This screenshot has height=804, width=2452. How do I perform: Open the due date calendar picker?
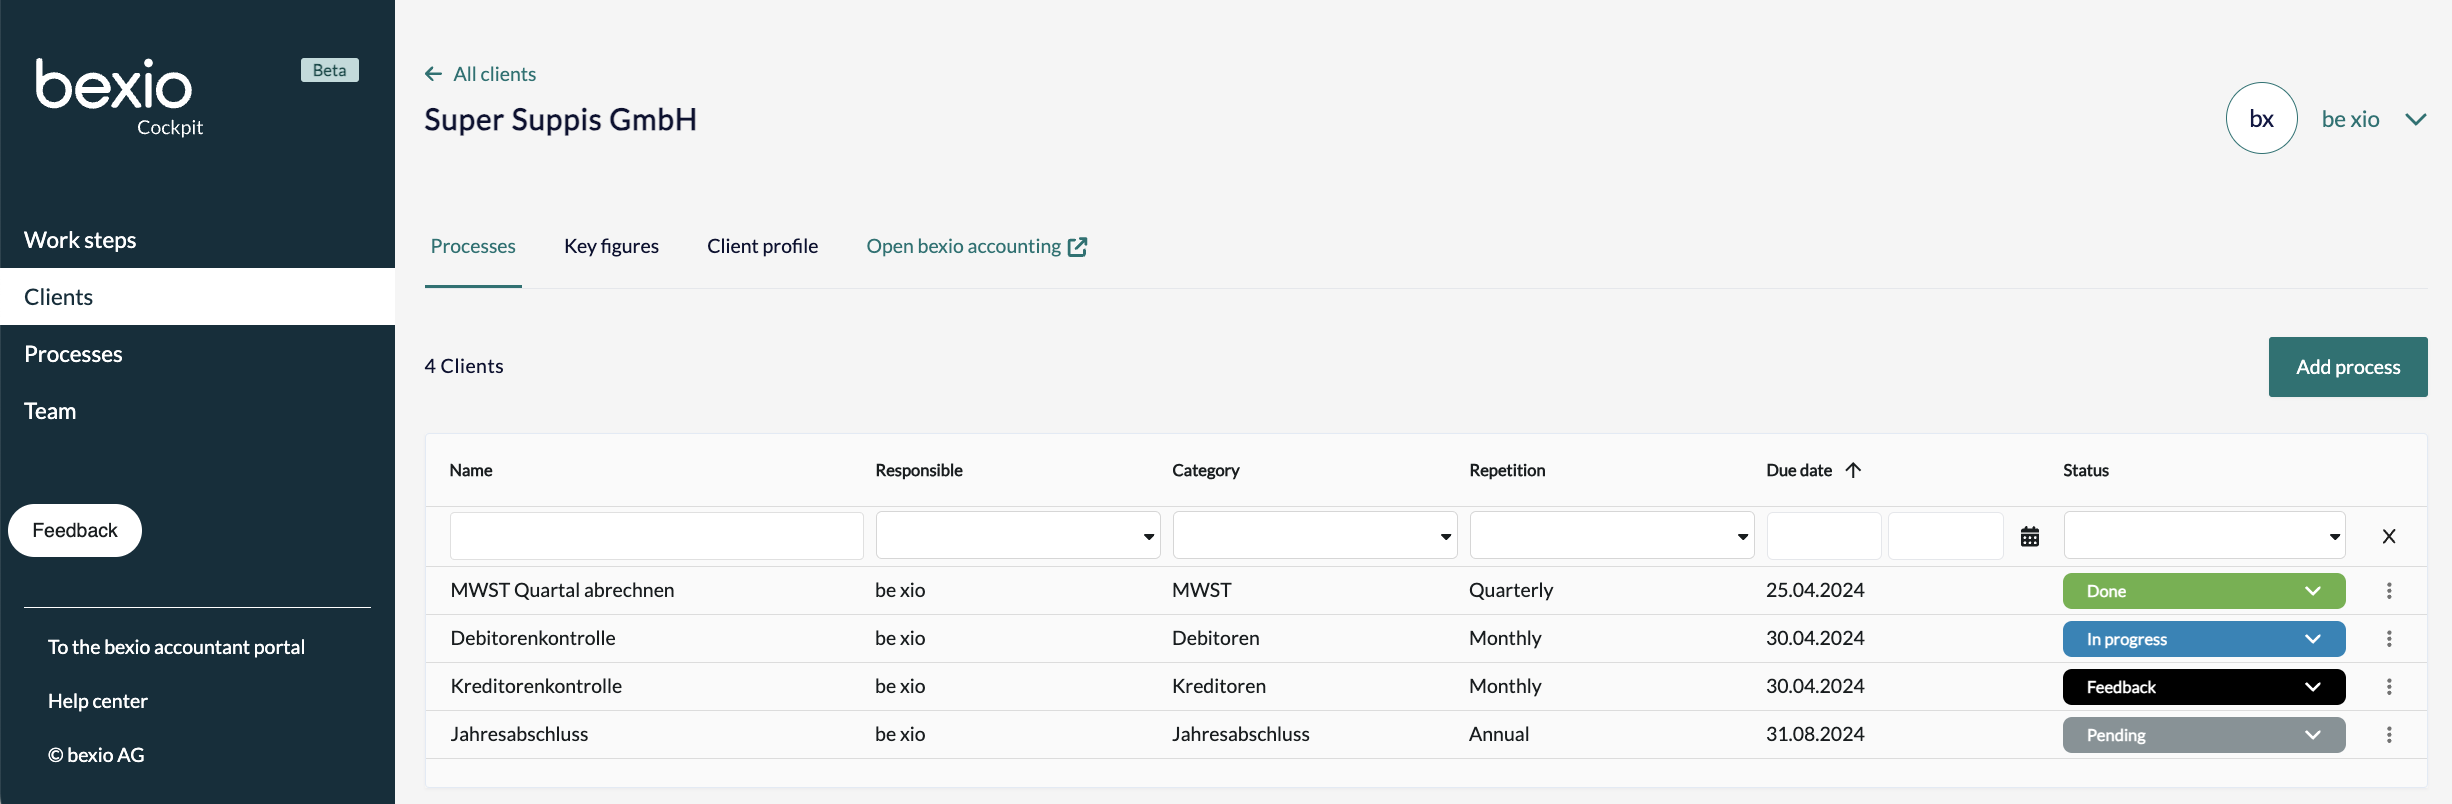2029,537
